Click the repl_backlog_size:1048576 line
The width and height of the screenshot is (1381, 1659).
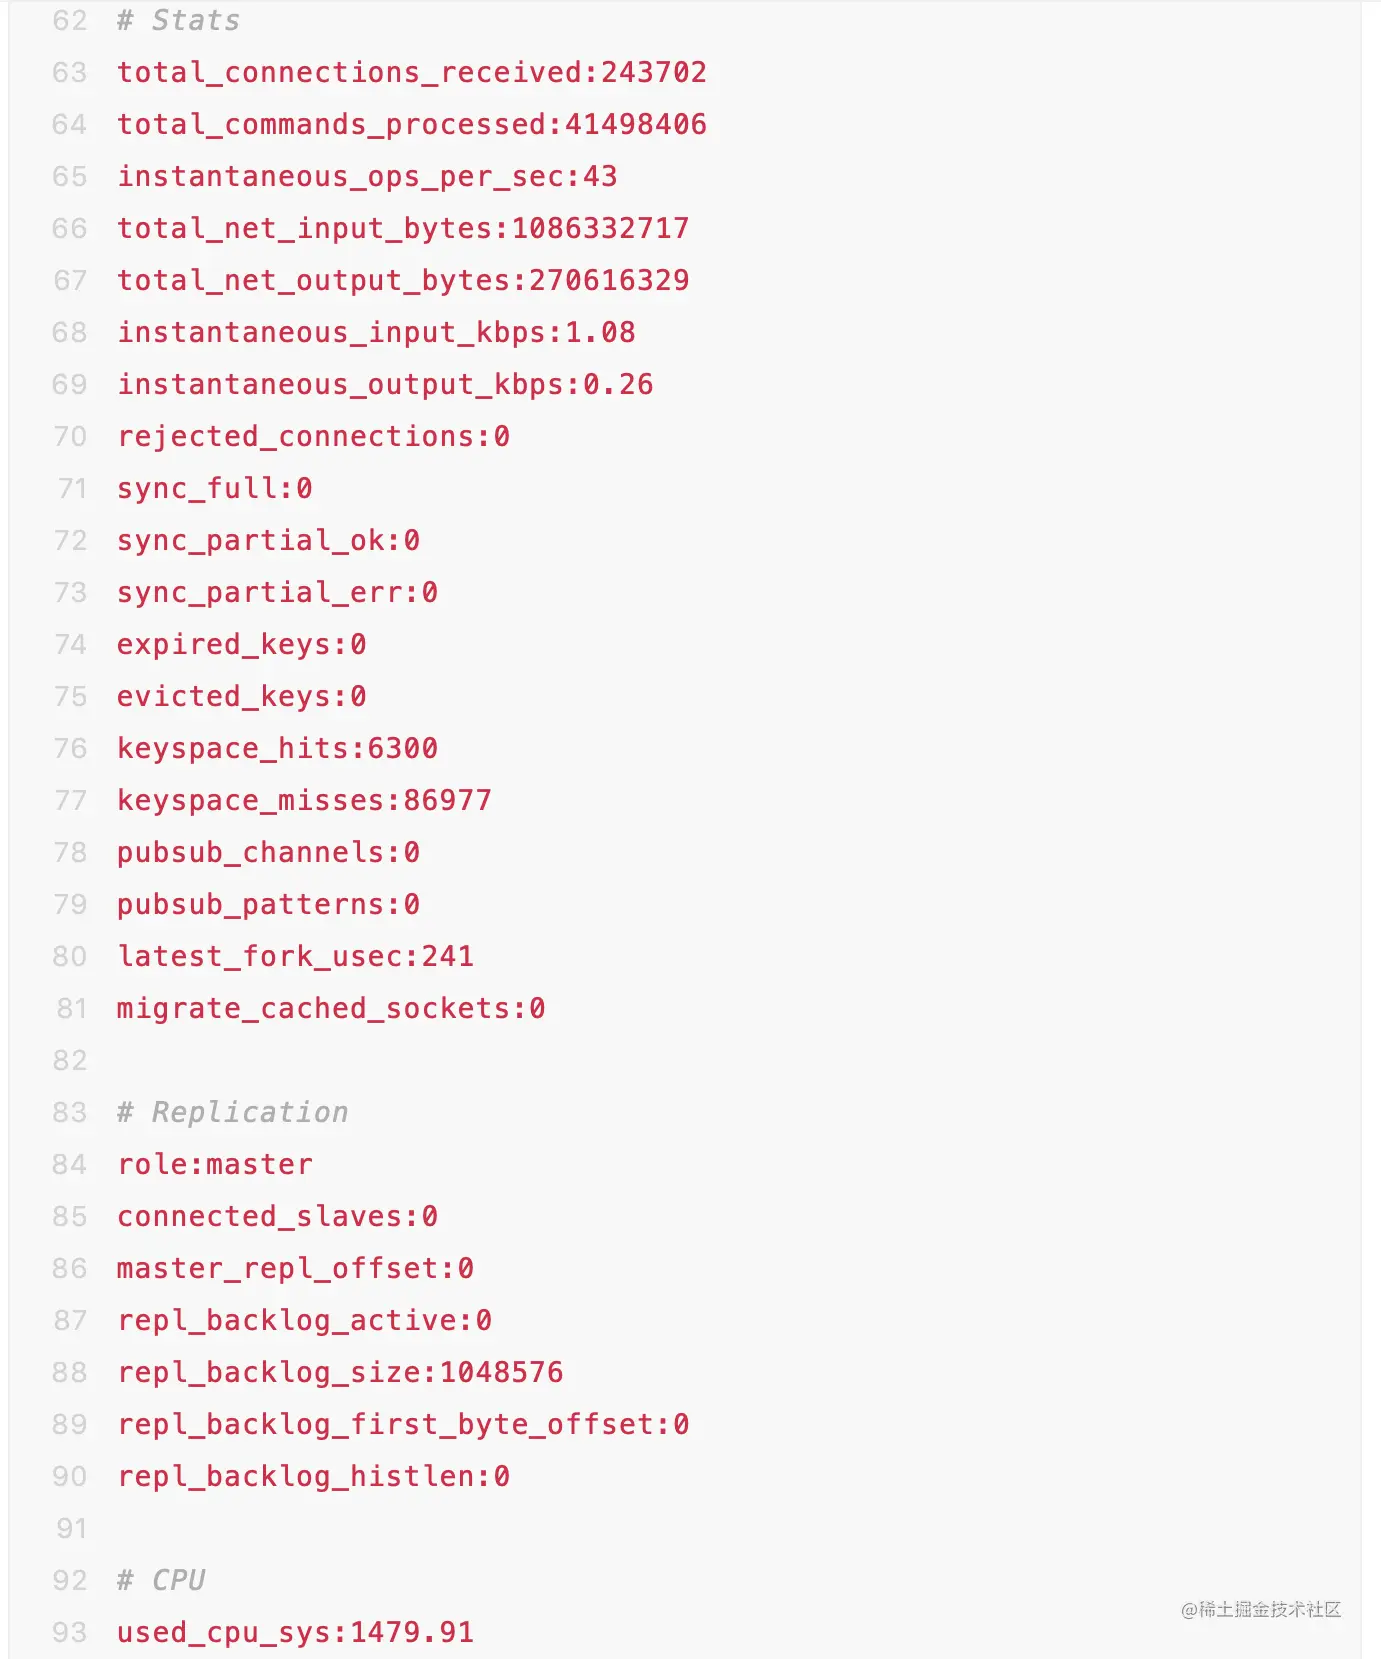[x=340, y=1373]
